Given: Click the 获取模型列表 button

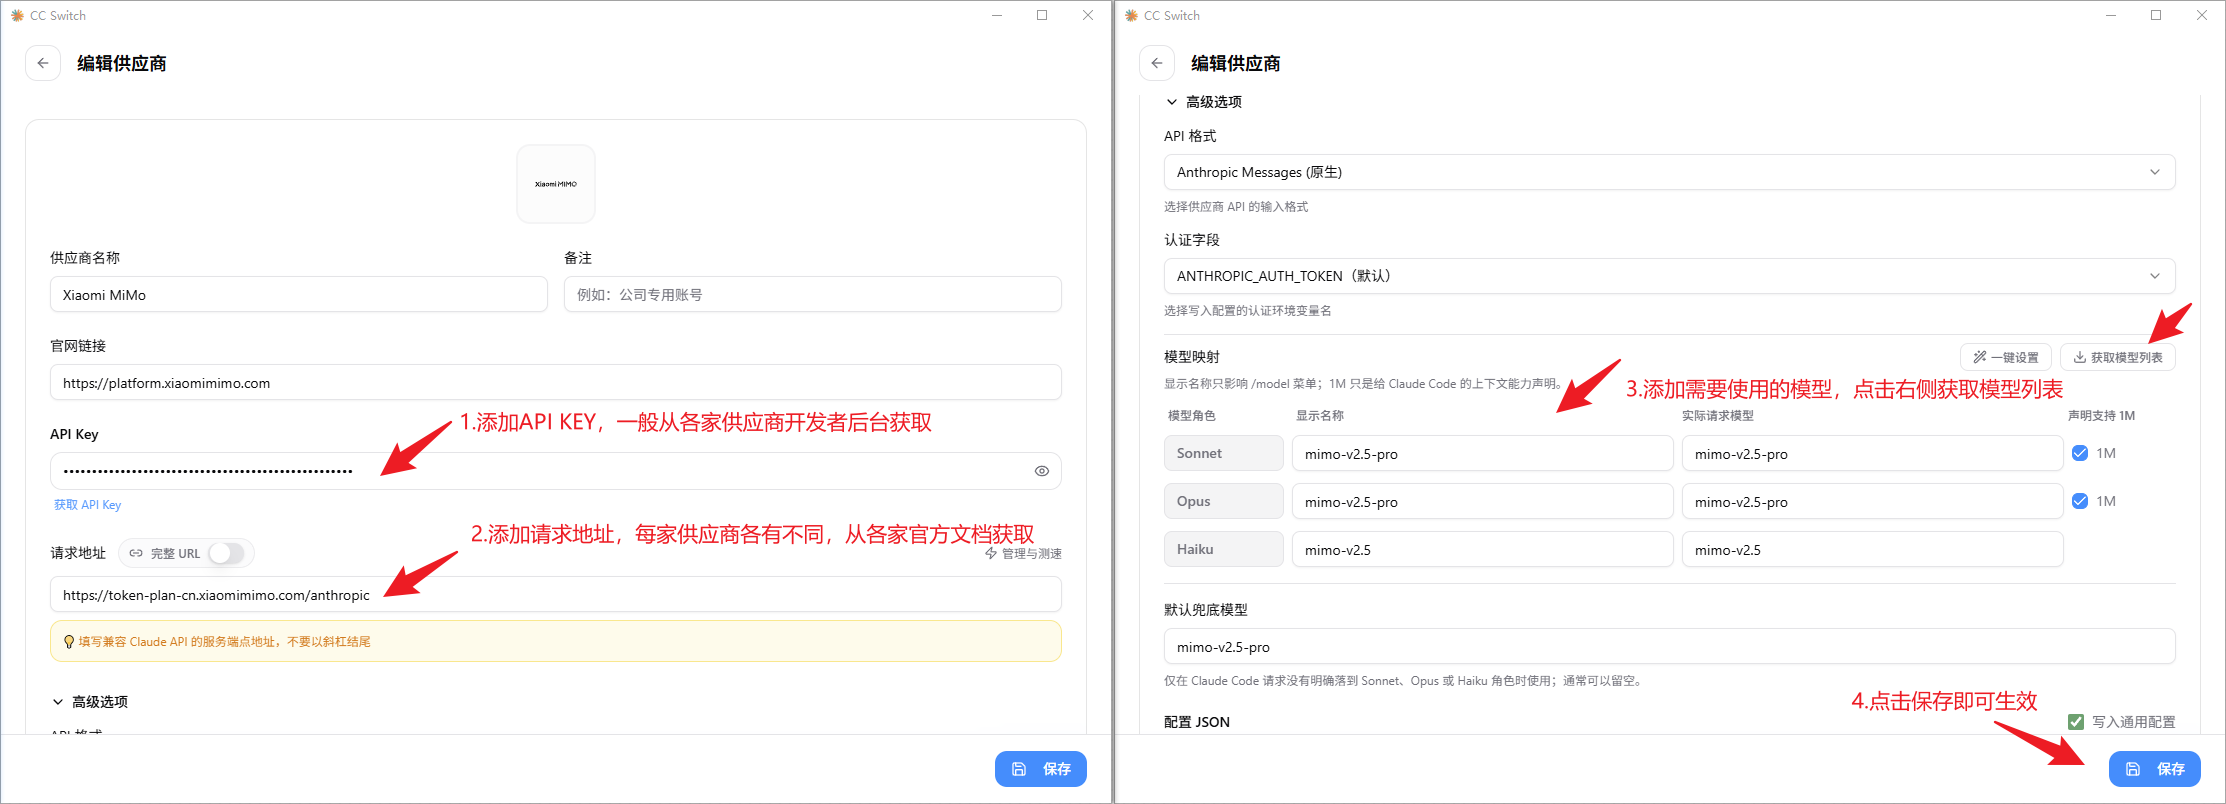Looking at the screenshot, I should 2117,357.
